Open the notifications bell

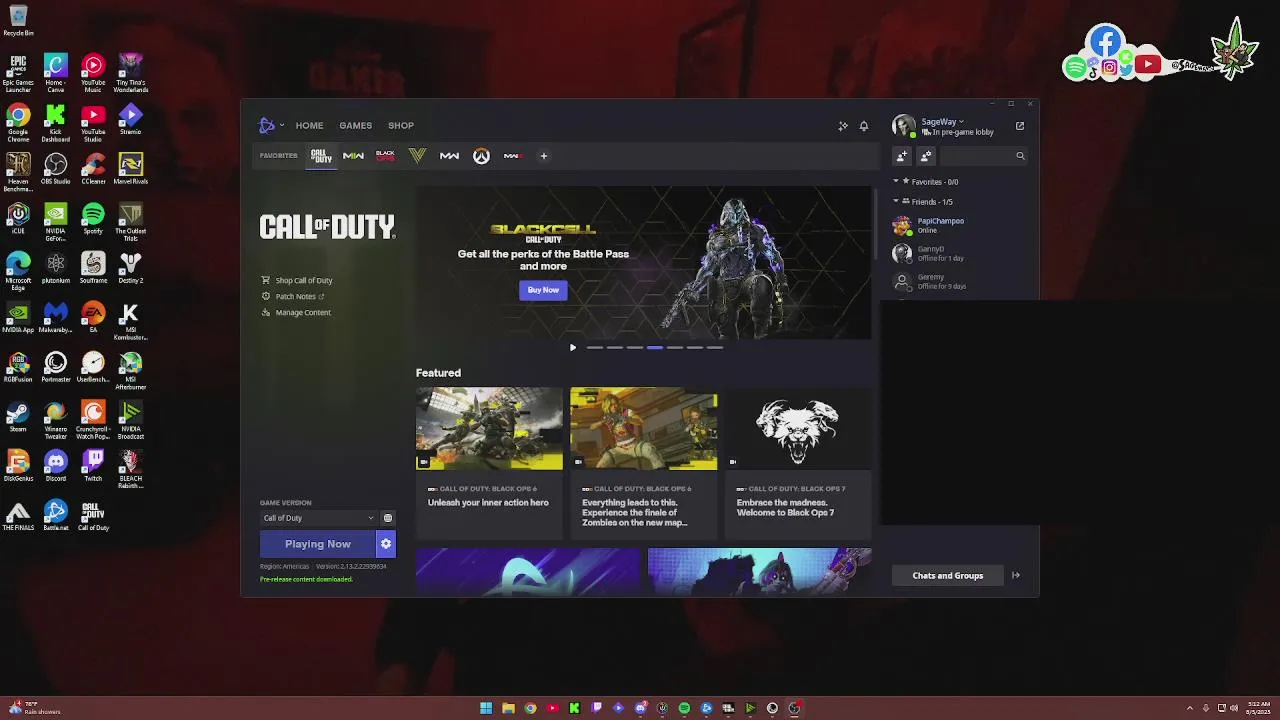point(864,126)
